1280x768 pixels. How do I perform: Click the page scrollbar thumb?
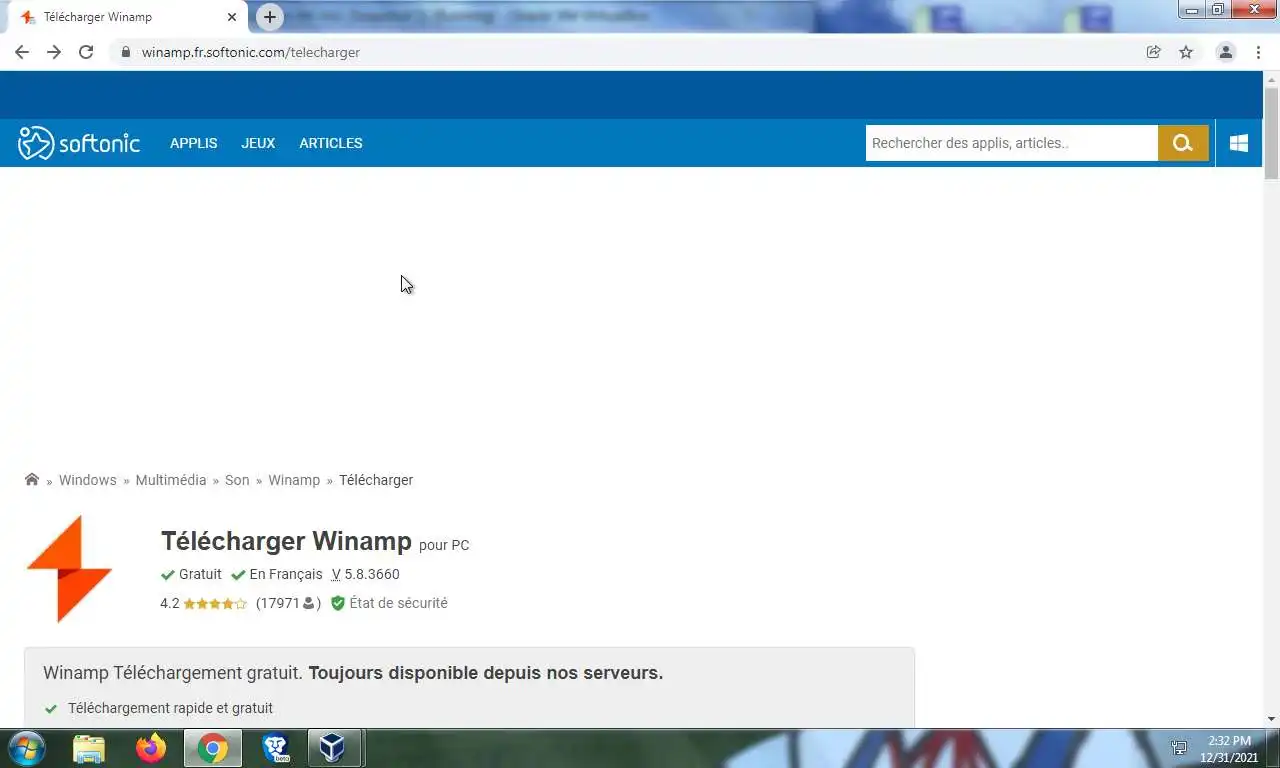pyautogui.click(x=1271, y=133)
